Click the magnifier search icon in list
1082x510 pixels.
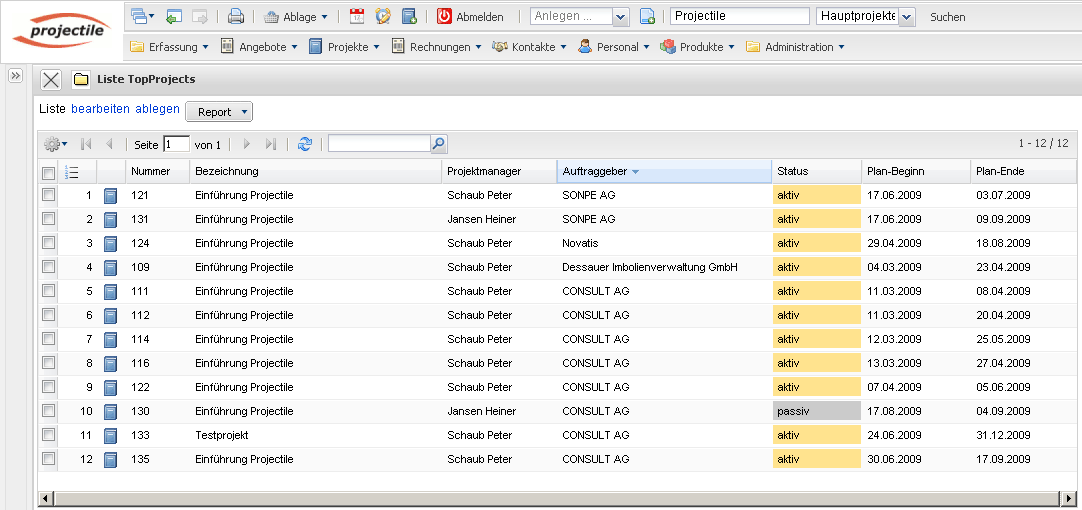coord(438,144)
